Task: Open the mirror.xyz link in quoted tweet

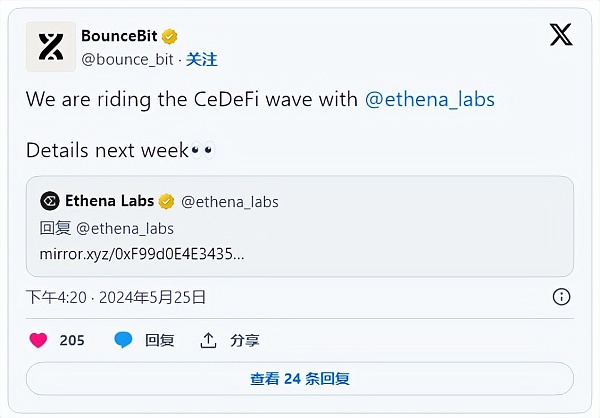Action: [142, 253]
